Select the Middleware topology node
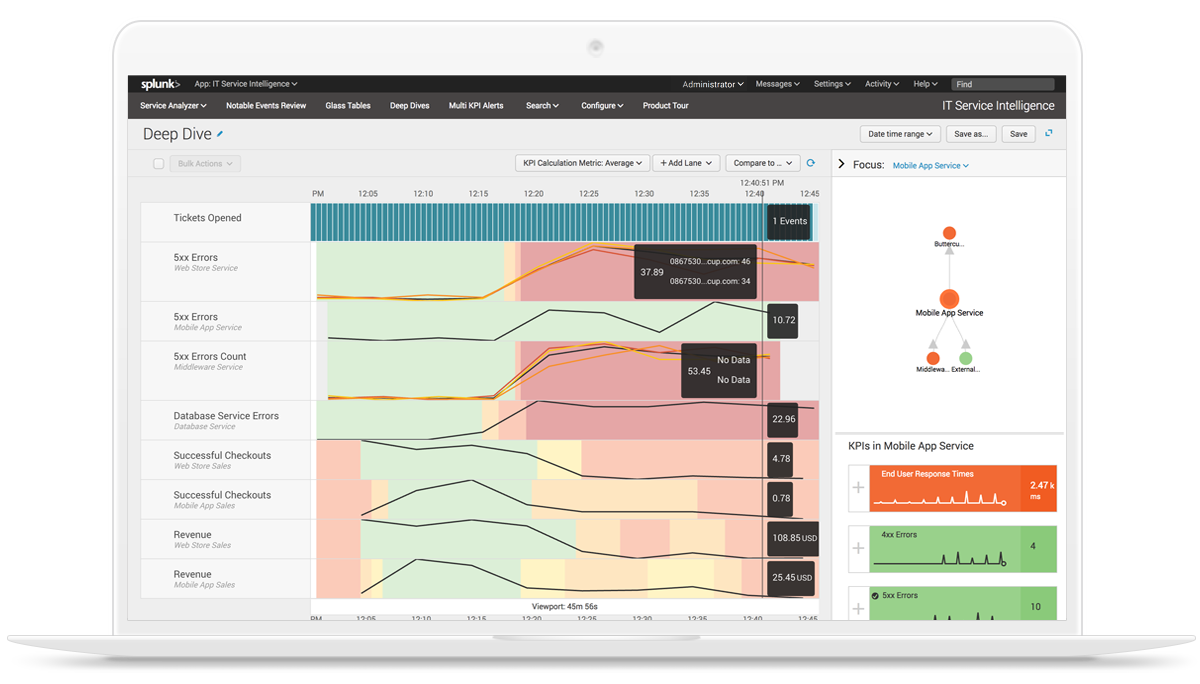This screenshot has width=1200, height=684. (x=933, y=358)
